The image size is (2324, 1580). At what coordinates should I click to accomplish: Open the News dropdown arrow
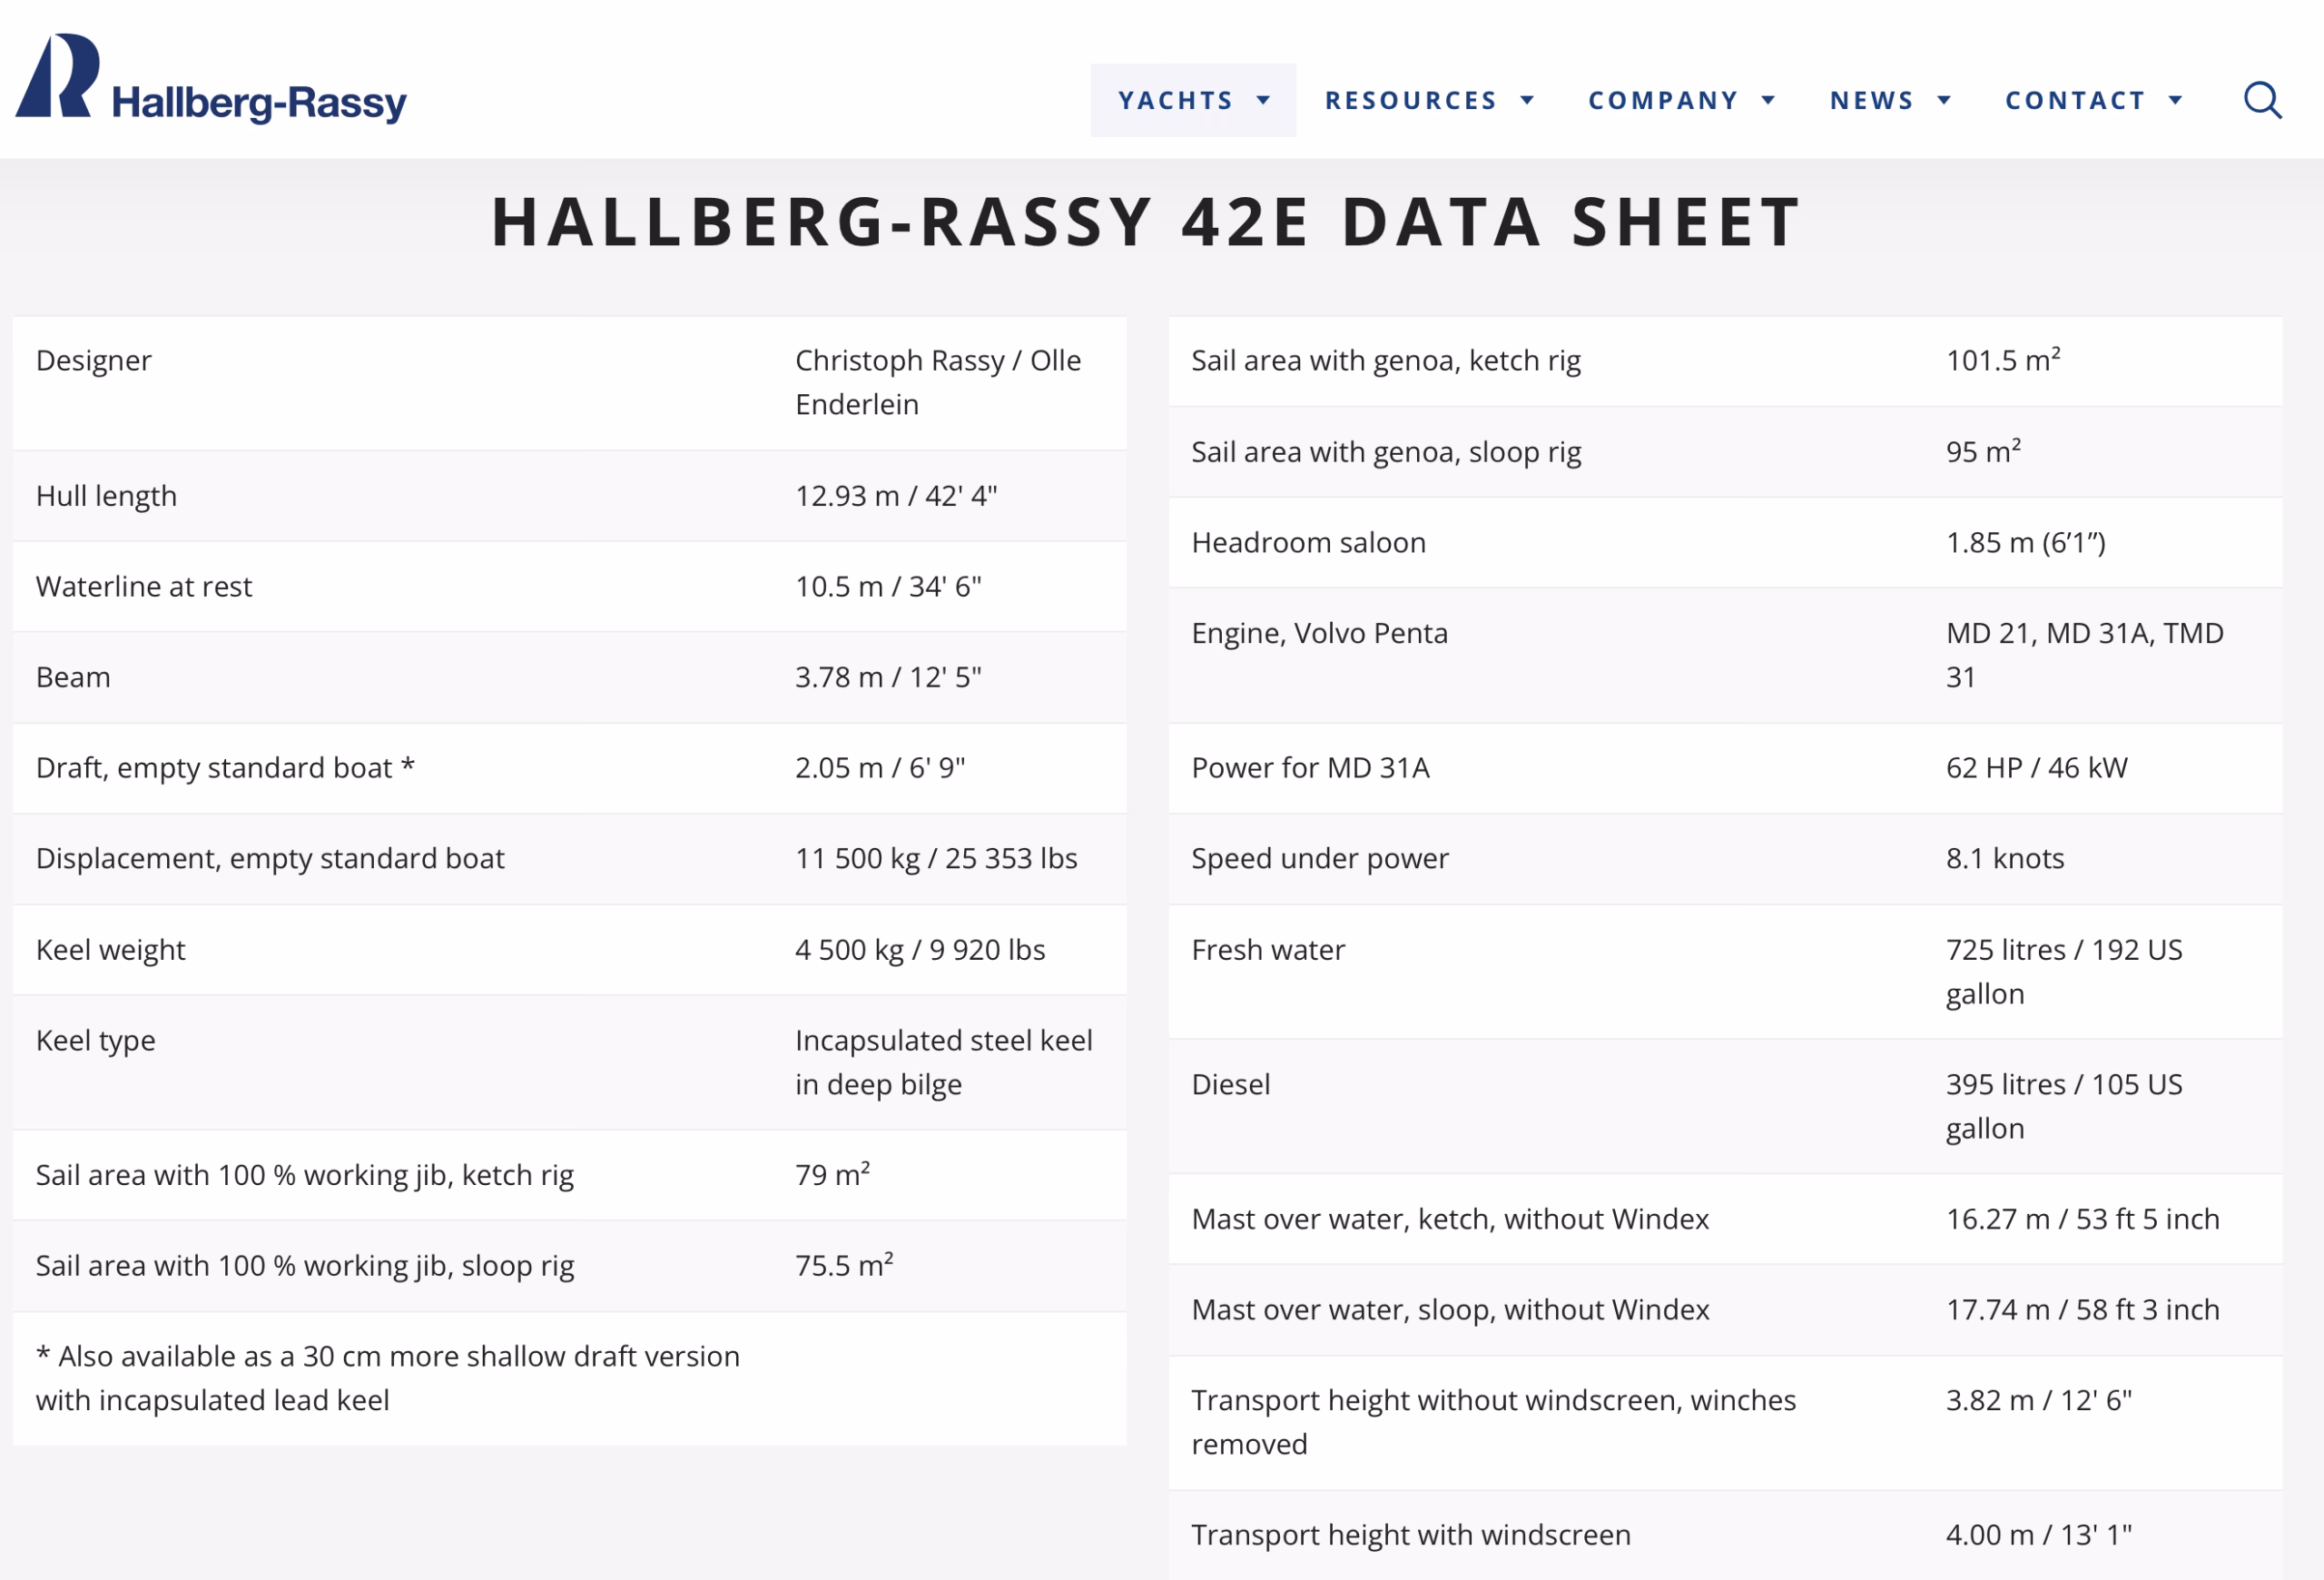coord(1944,100)
